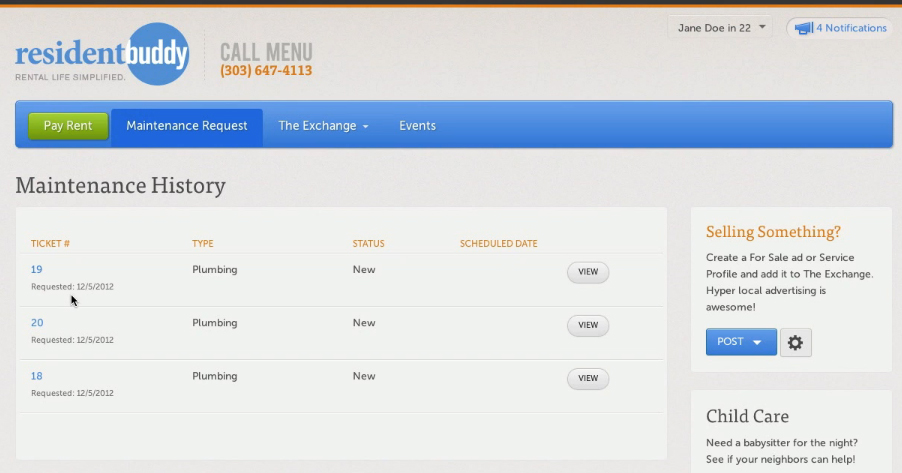Select the Maintenance Request tab
The height and width of the screenshot is (473, 902).
187,126
